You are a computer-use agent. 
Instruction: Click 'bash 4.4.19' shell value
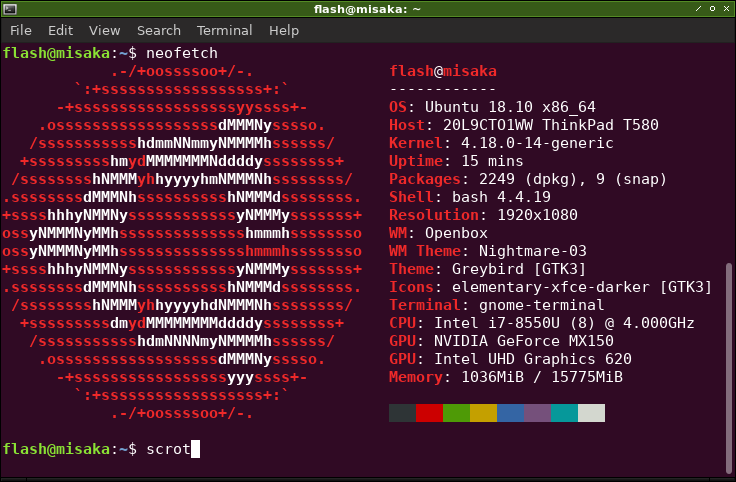pyautogui.click(x=501, y=197)
